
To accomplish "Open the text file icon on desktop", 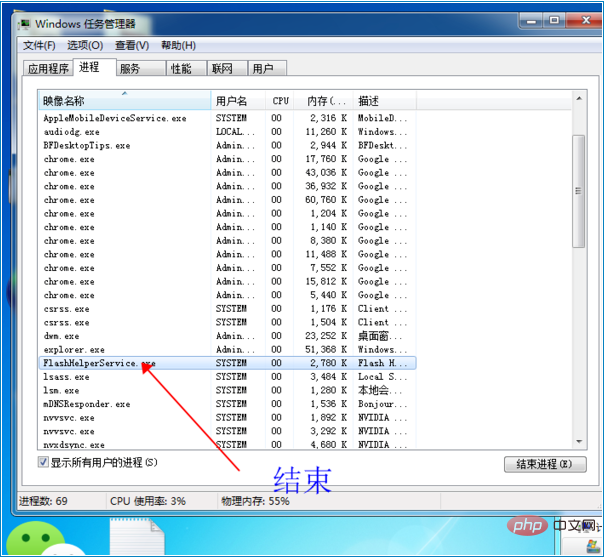I will click(x=137, y=537).
